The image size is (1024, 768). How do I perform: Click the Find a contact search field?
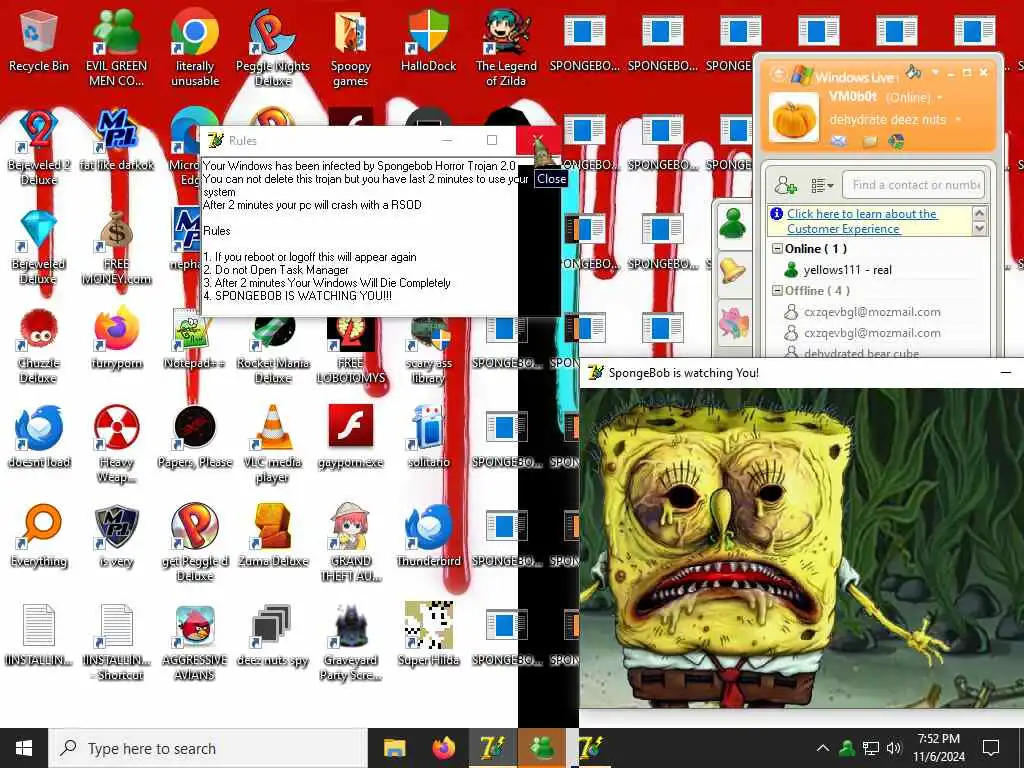(x=913, y=185)
